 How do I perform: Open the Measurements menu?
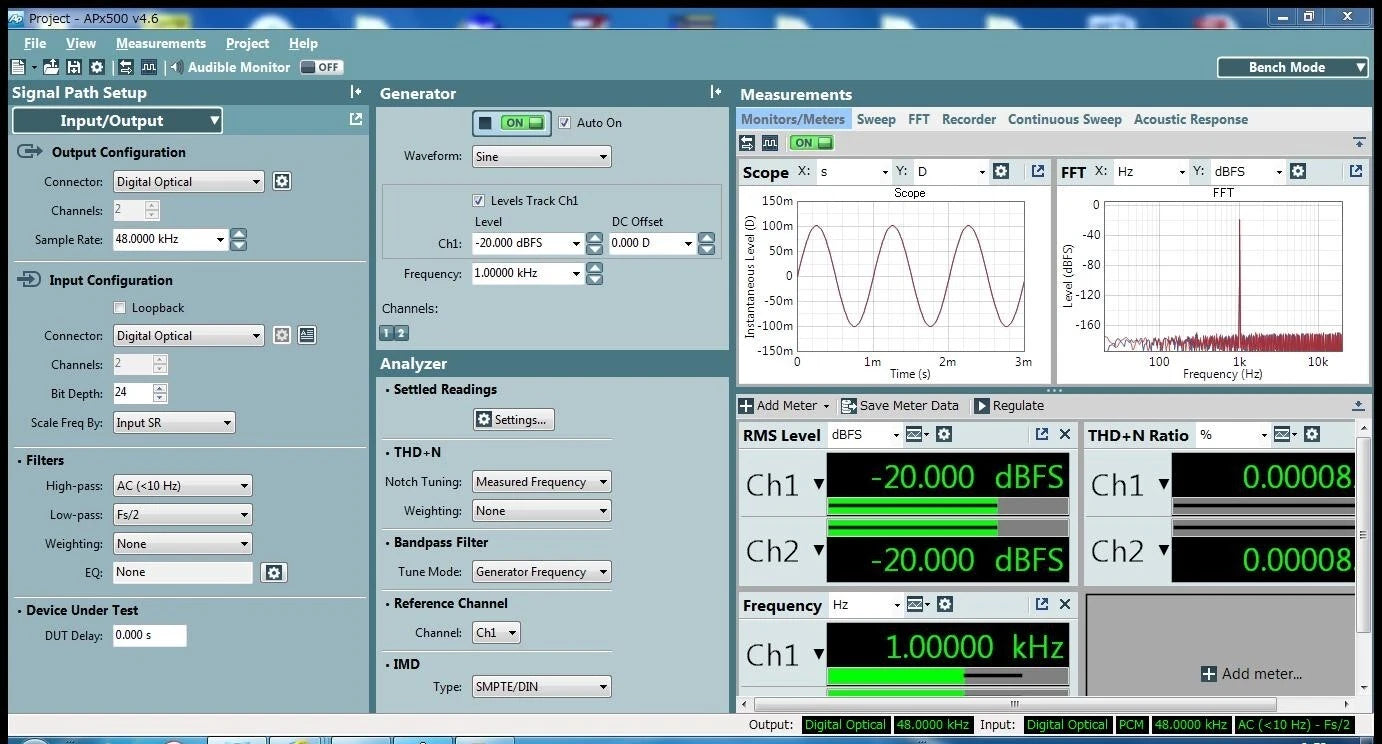160,43
